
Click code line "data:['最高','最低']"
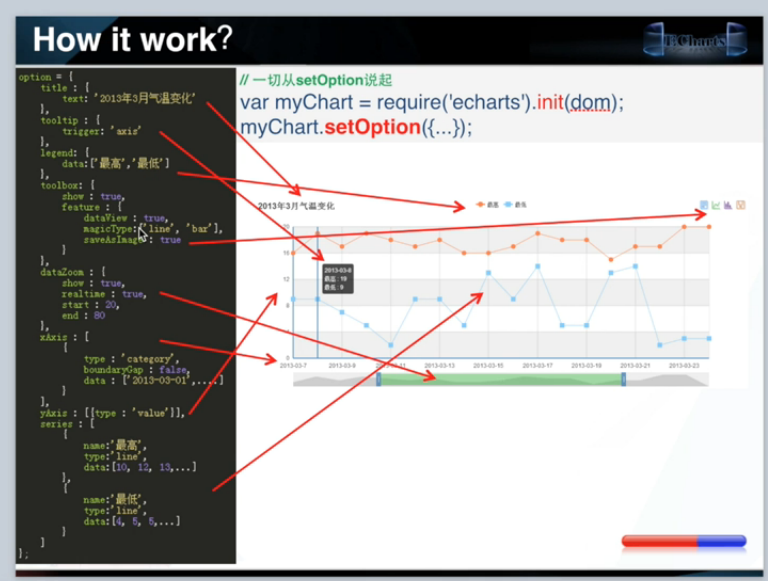pyautogui.click(x=116, y=164)
